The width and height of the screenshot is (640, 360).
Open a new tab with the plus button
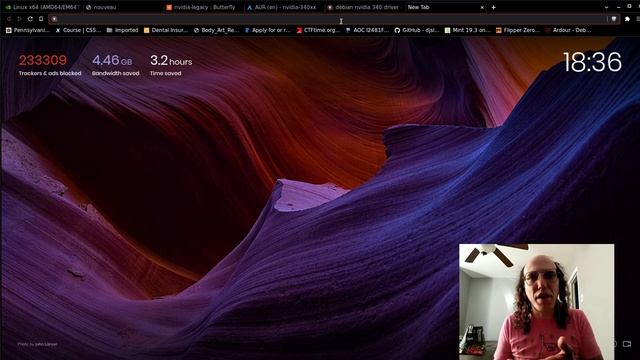pyautogui.click(x=493, y=7)
